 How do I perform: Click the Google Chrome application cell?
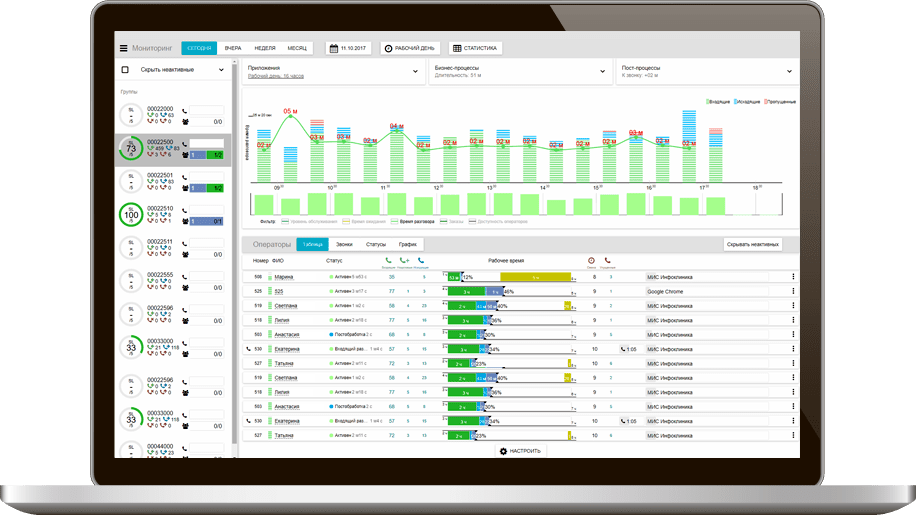pos(706,291)
